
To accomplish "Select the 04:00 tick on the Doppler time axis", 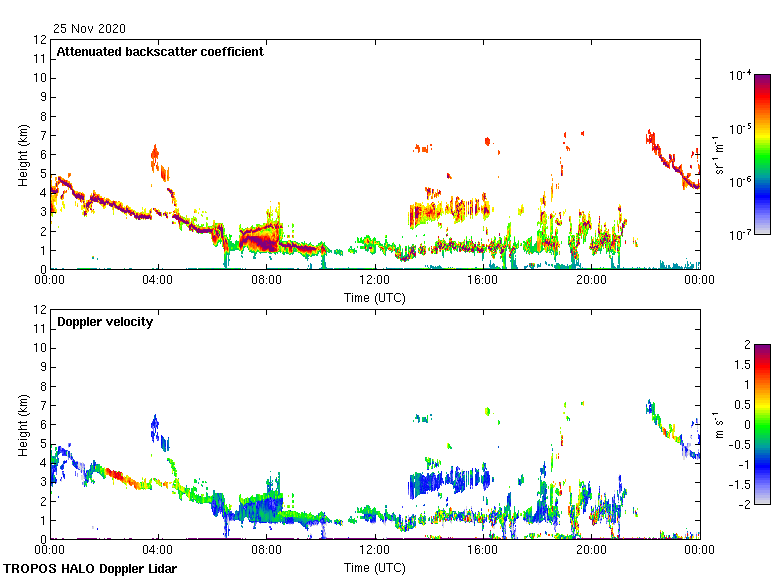I will click(158, 551).
